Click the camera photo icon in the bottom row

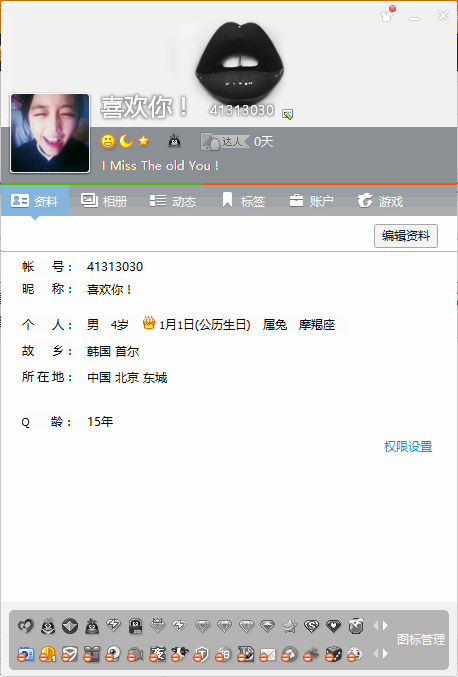coord(25,654)
